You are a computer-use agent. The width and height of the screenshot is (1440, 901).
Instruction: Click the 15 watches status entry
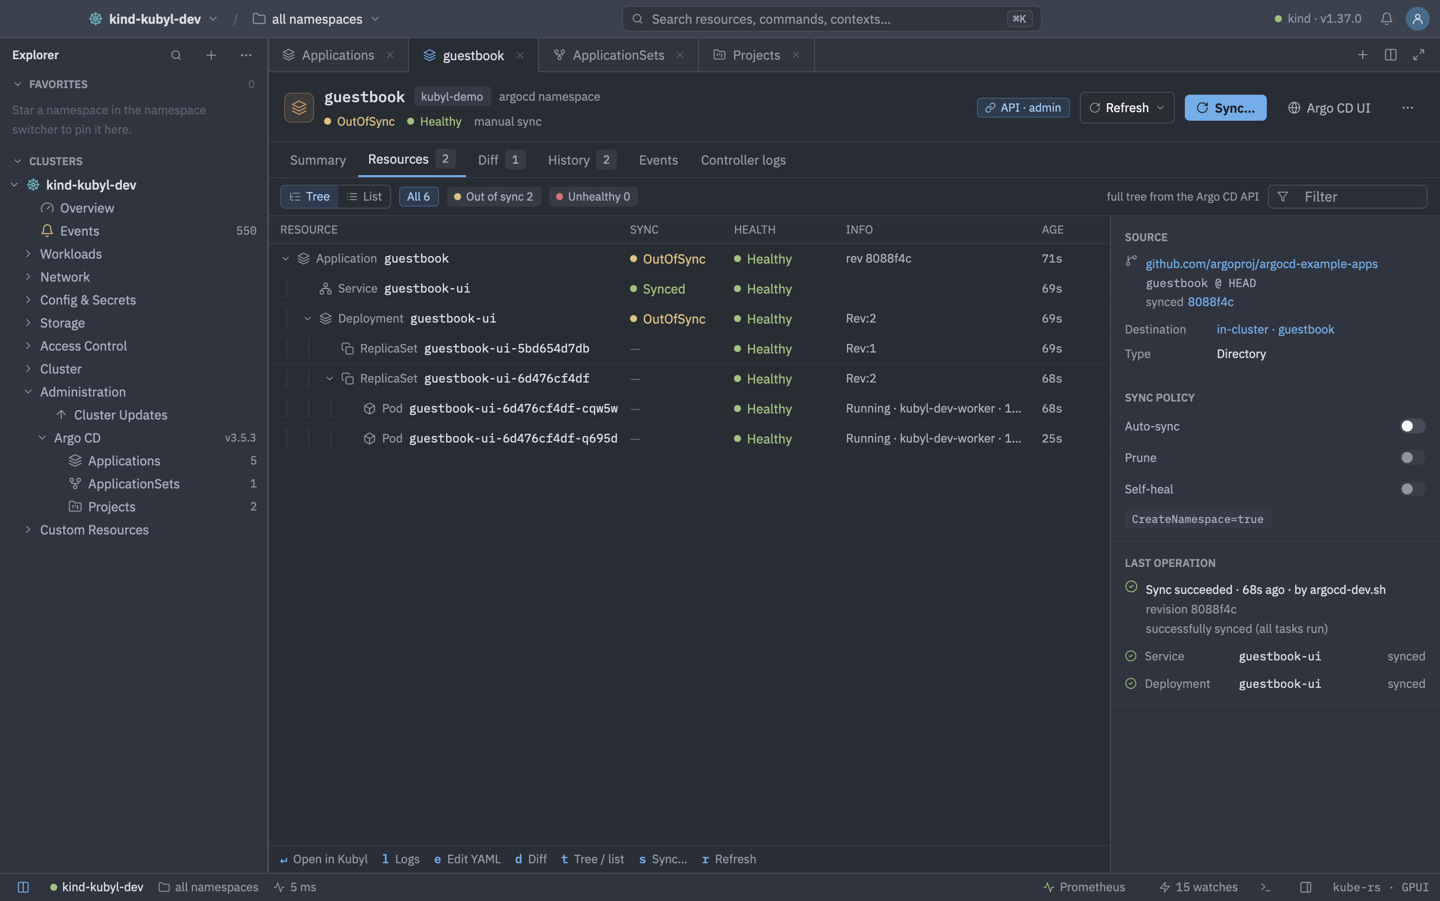coord(1198,887)
